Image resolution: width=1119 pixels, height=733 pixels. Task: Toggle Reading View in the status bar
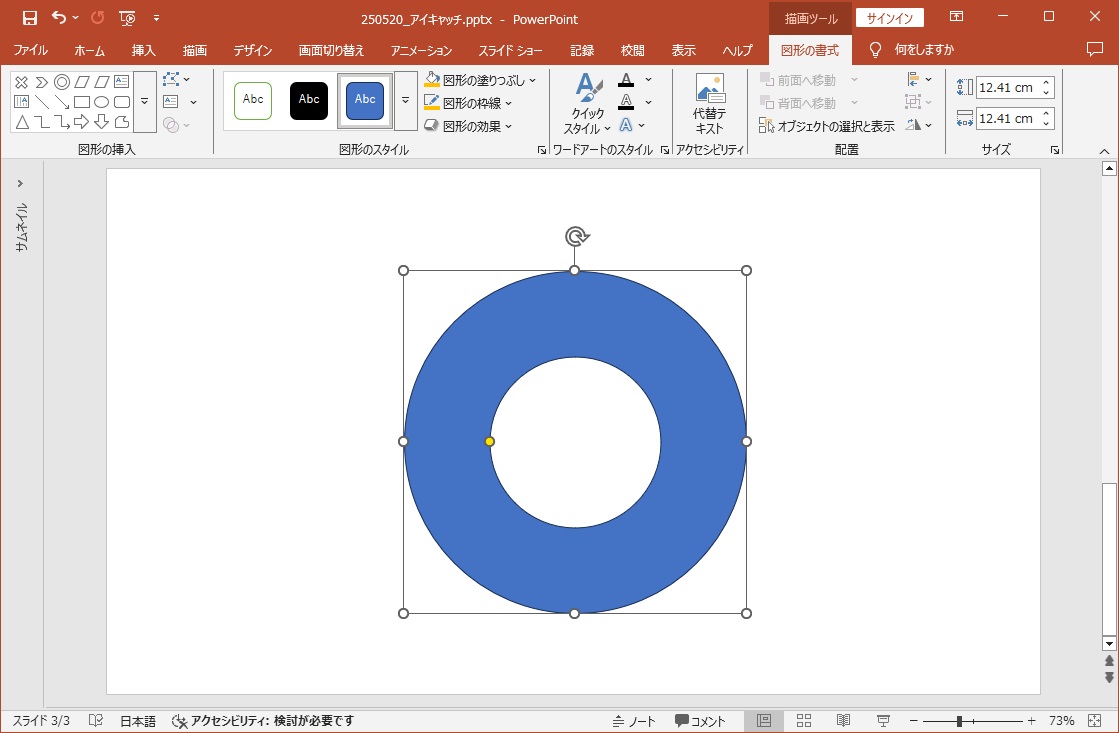[843, 721]
